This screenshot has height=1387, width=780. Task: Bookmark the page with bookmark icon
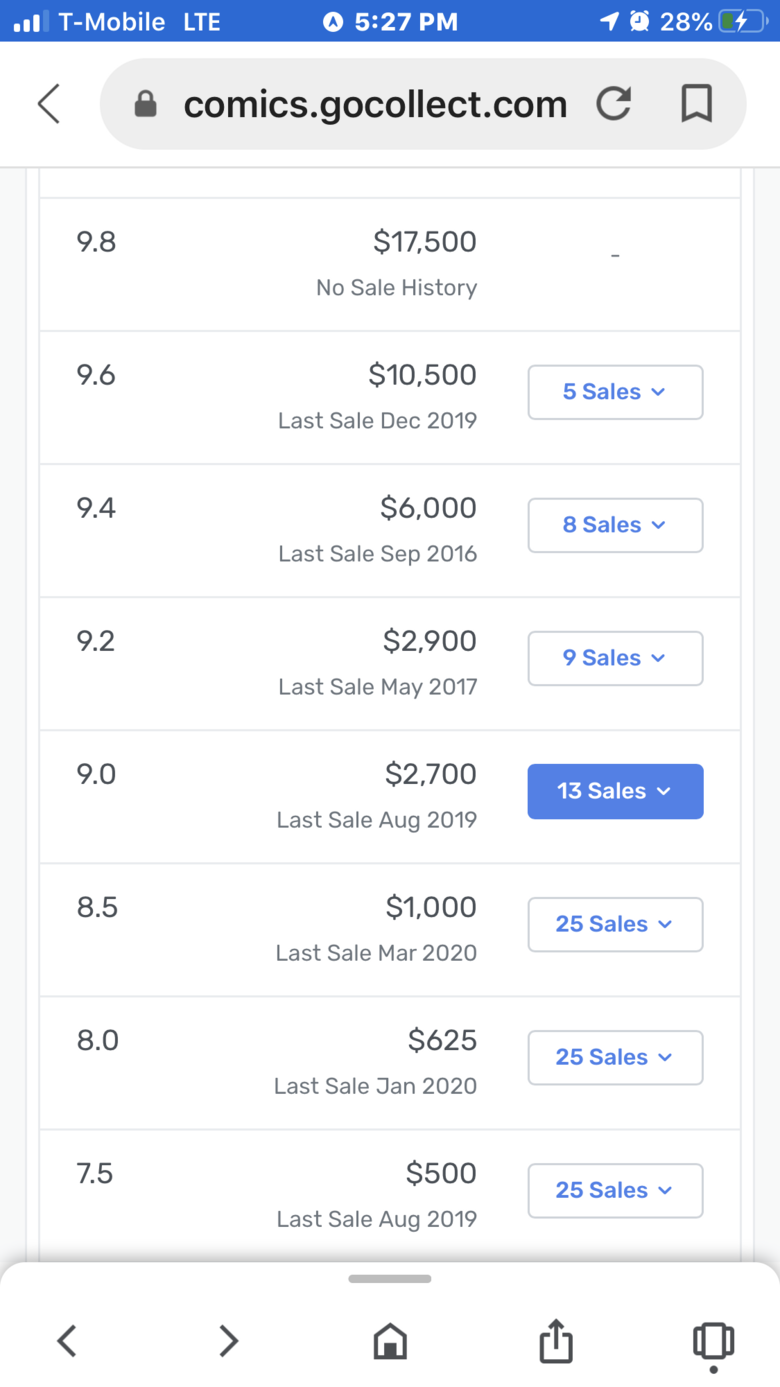[x=696, y=103]
